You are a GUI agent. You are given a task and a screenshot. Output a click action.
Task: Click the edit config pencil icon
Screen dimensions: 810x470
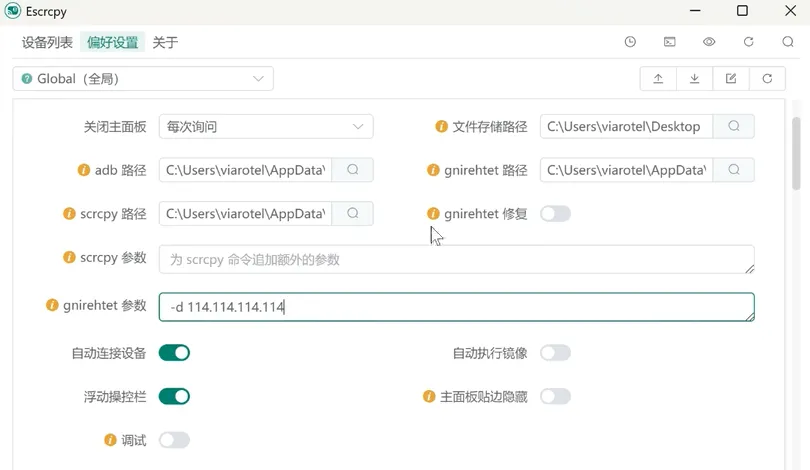tap(731, 79)
